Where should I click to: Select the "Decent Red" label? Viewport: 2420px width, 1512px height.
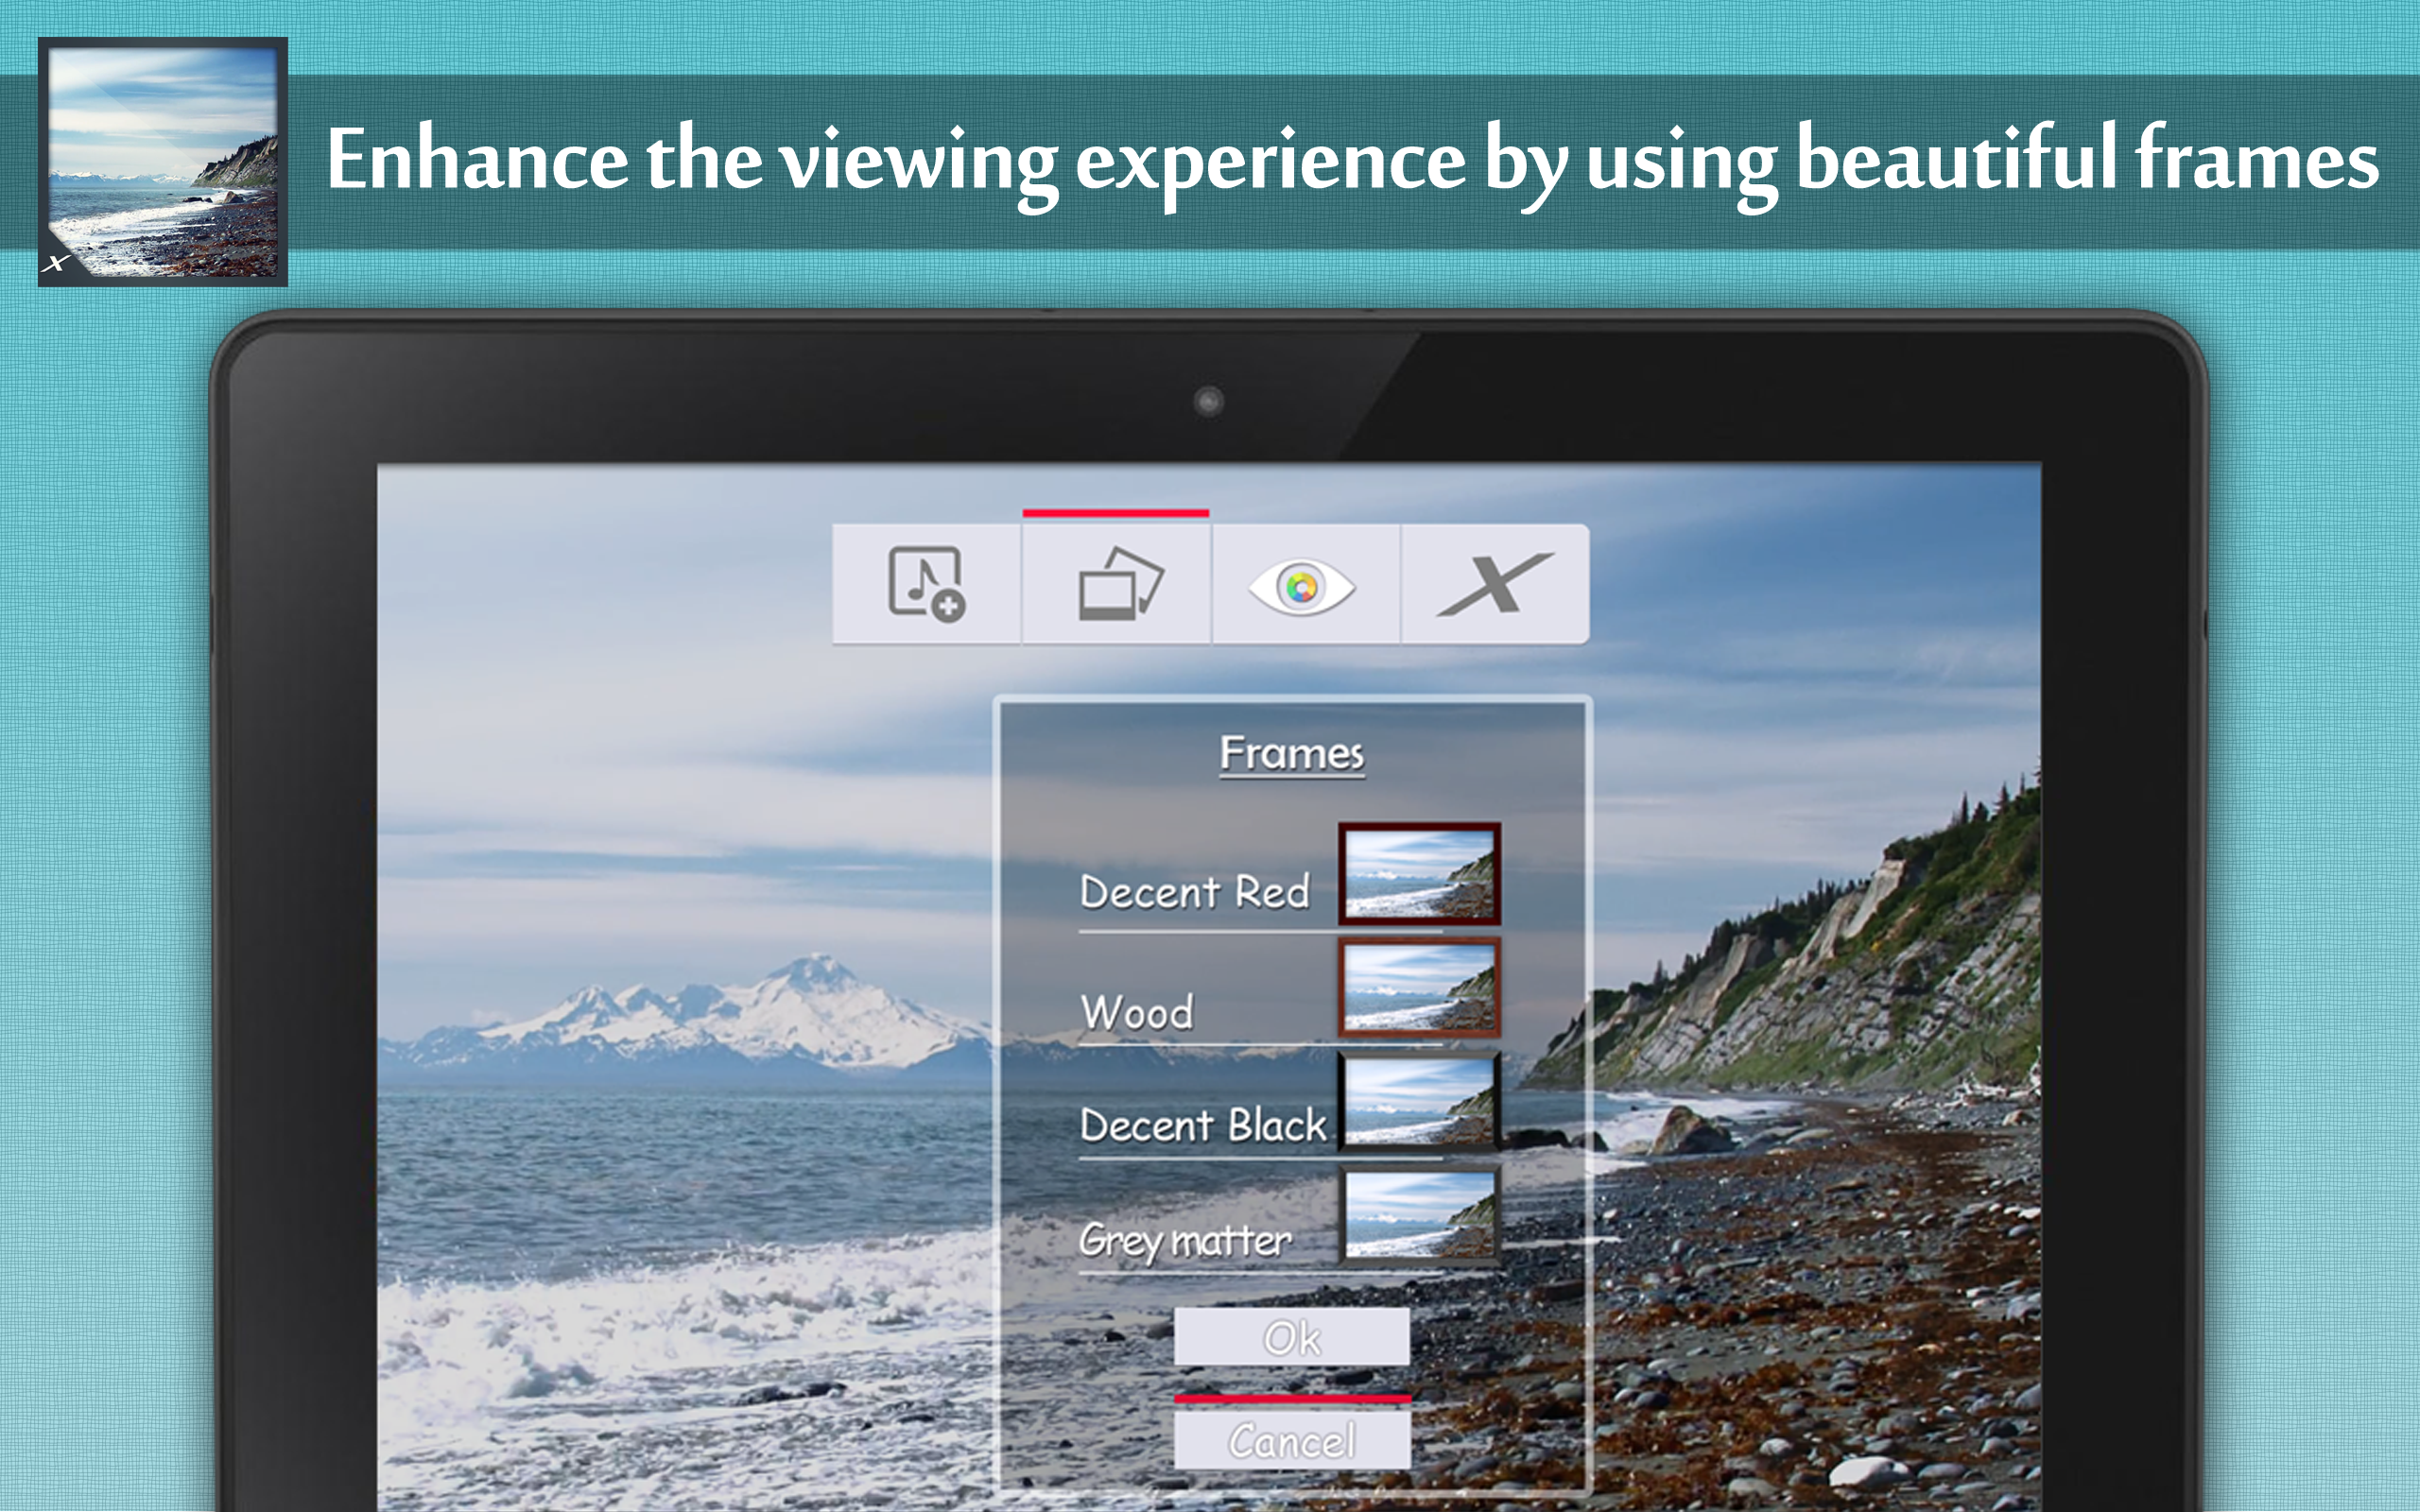point(1195,891)
